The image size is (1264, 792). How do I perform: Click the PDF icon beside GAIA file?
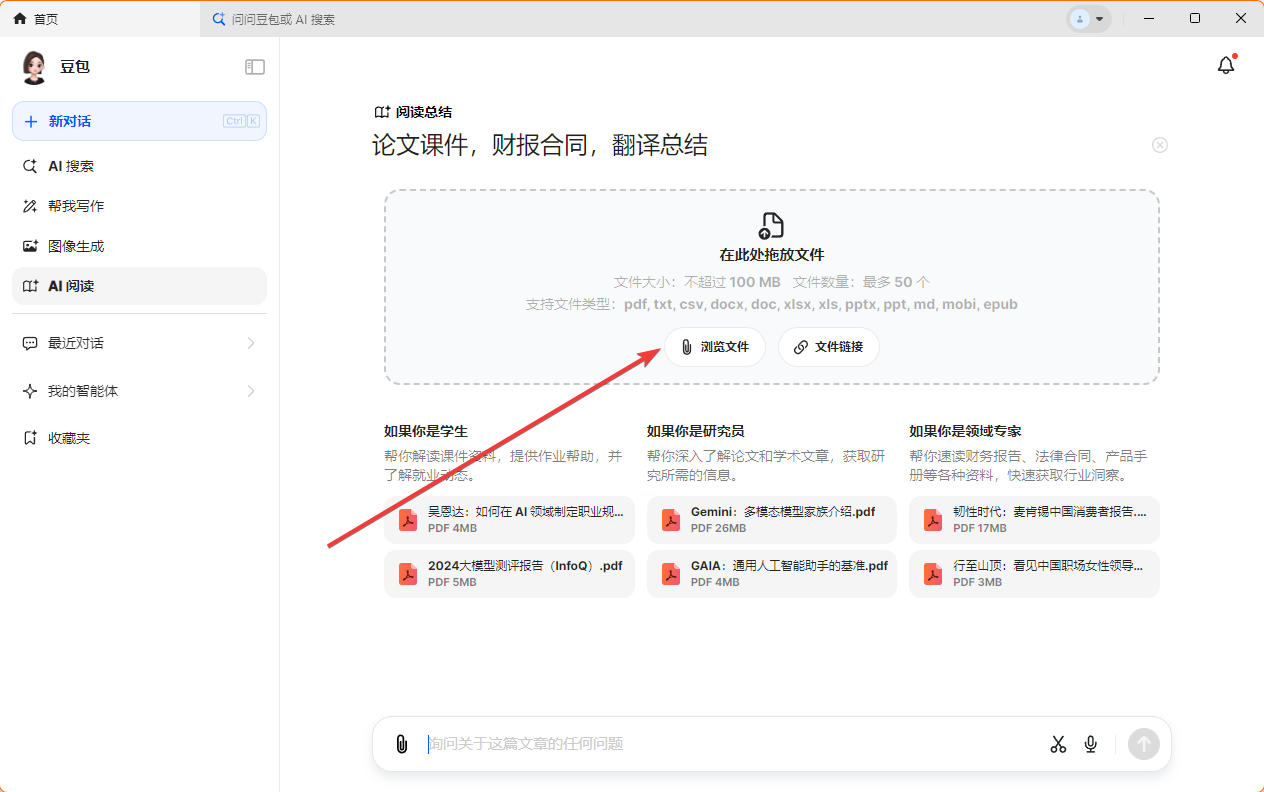coord(670,574)
